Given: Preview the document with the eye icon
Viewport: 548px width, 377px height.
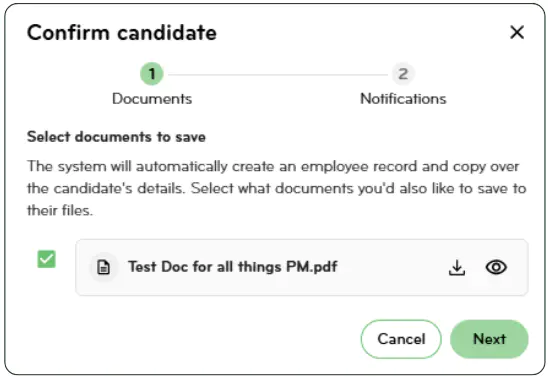Looking at the screenshot, I should (496, 268).
